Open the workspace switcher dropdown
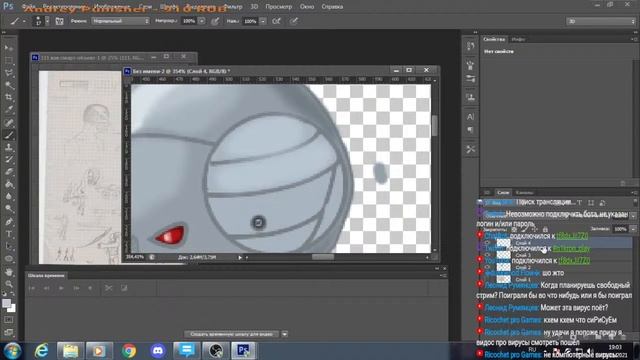Image resolution: width=640 pixels, height=360 pixels. 601,21
